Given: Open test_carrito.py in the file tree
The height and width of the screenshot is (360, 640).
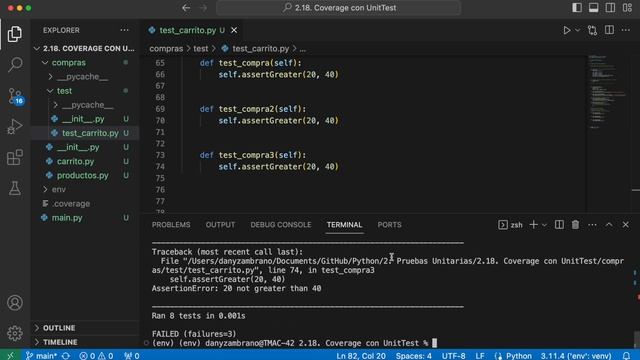Looking at the screenshot, I should [x=85, y=133].
